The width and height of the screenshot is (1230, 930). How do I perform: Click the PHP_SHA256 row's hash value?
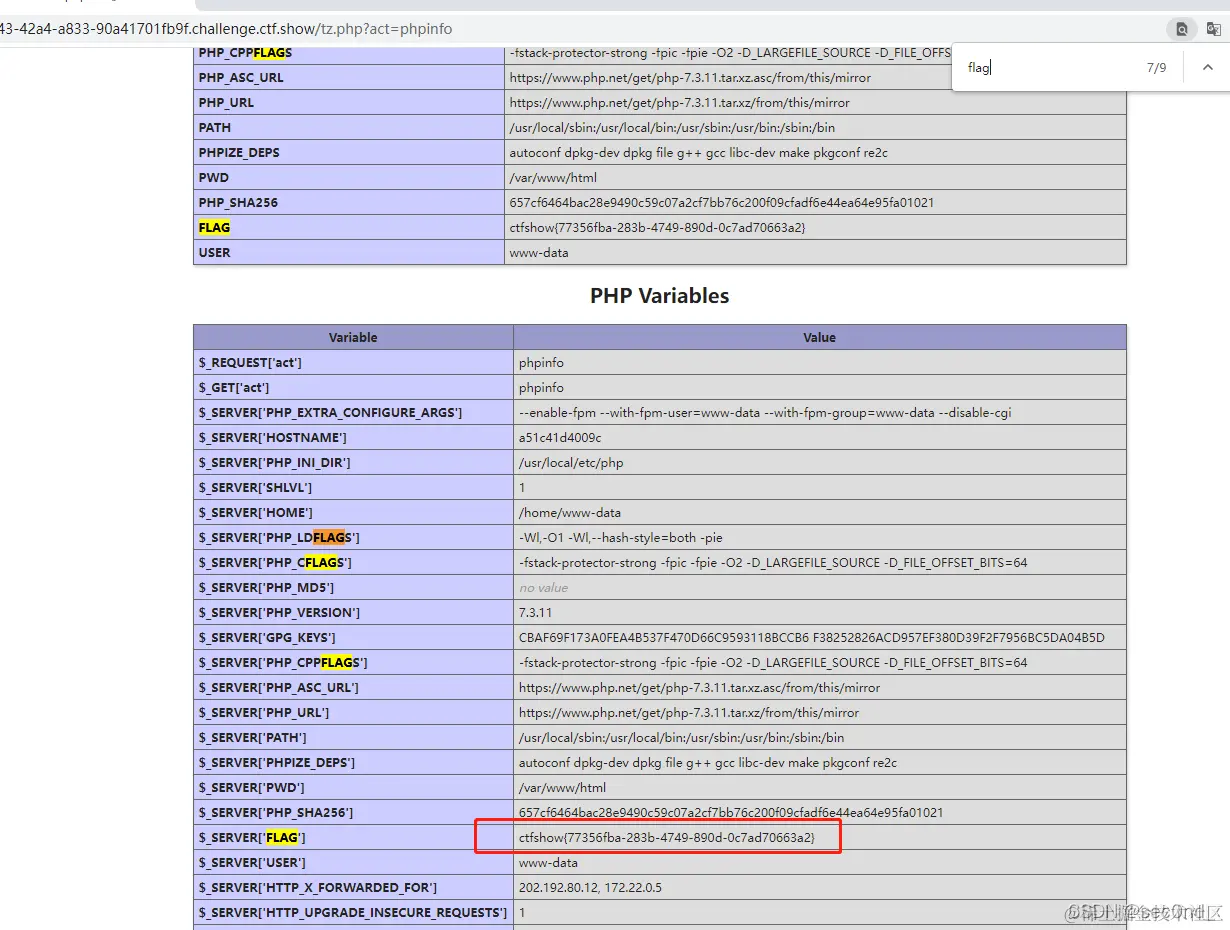(721, 202)
